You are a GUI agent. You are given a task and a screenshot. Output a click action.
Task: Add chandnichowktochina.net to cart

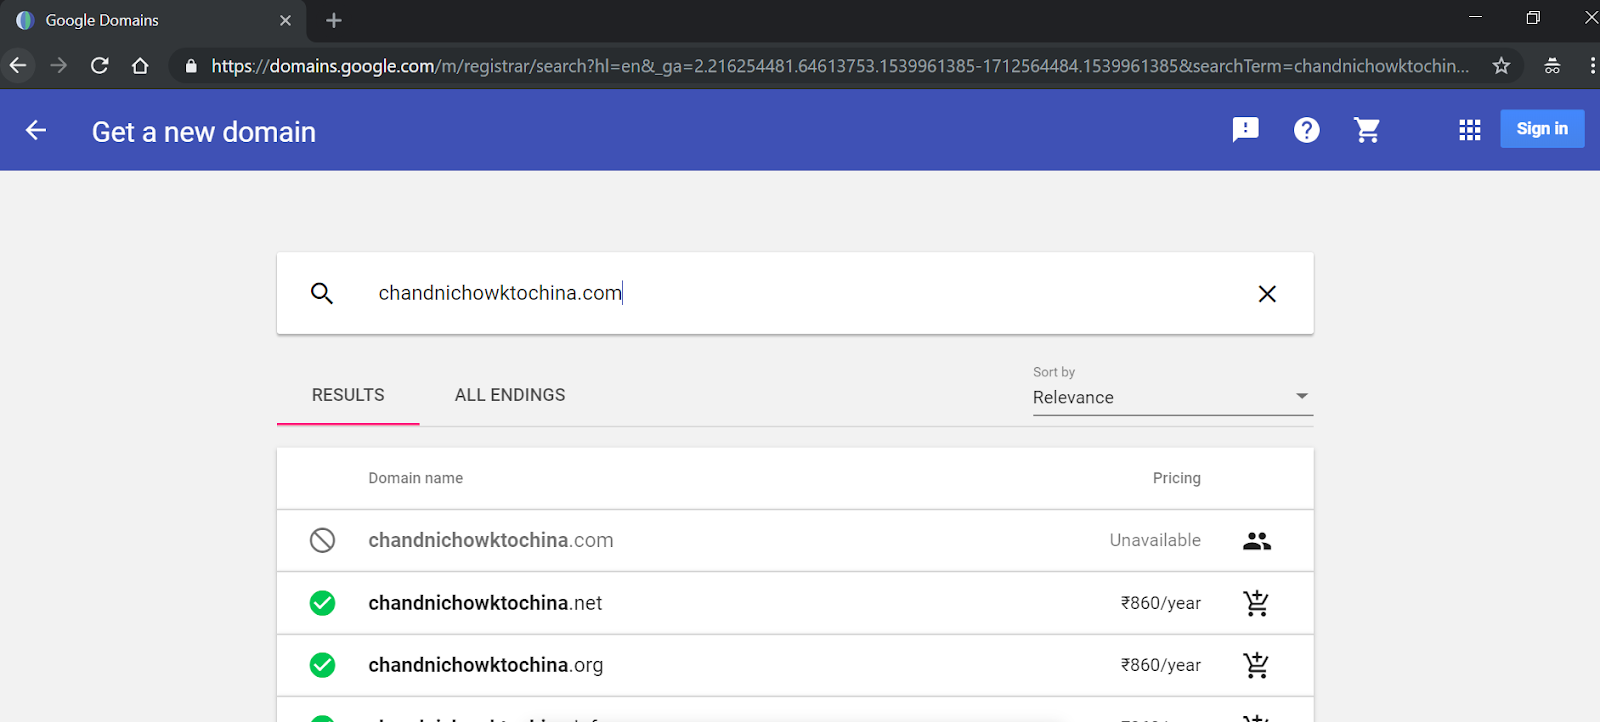tap(1256, 603)
